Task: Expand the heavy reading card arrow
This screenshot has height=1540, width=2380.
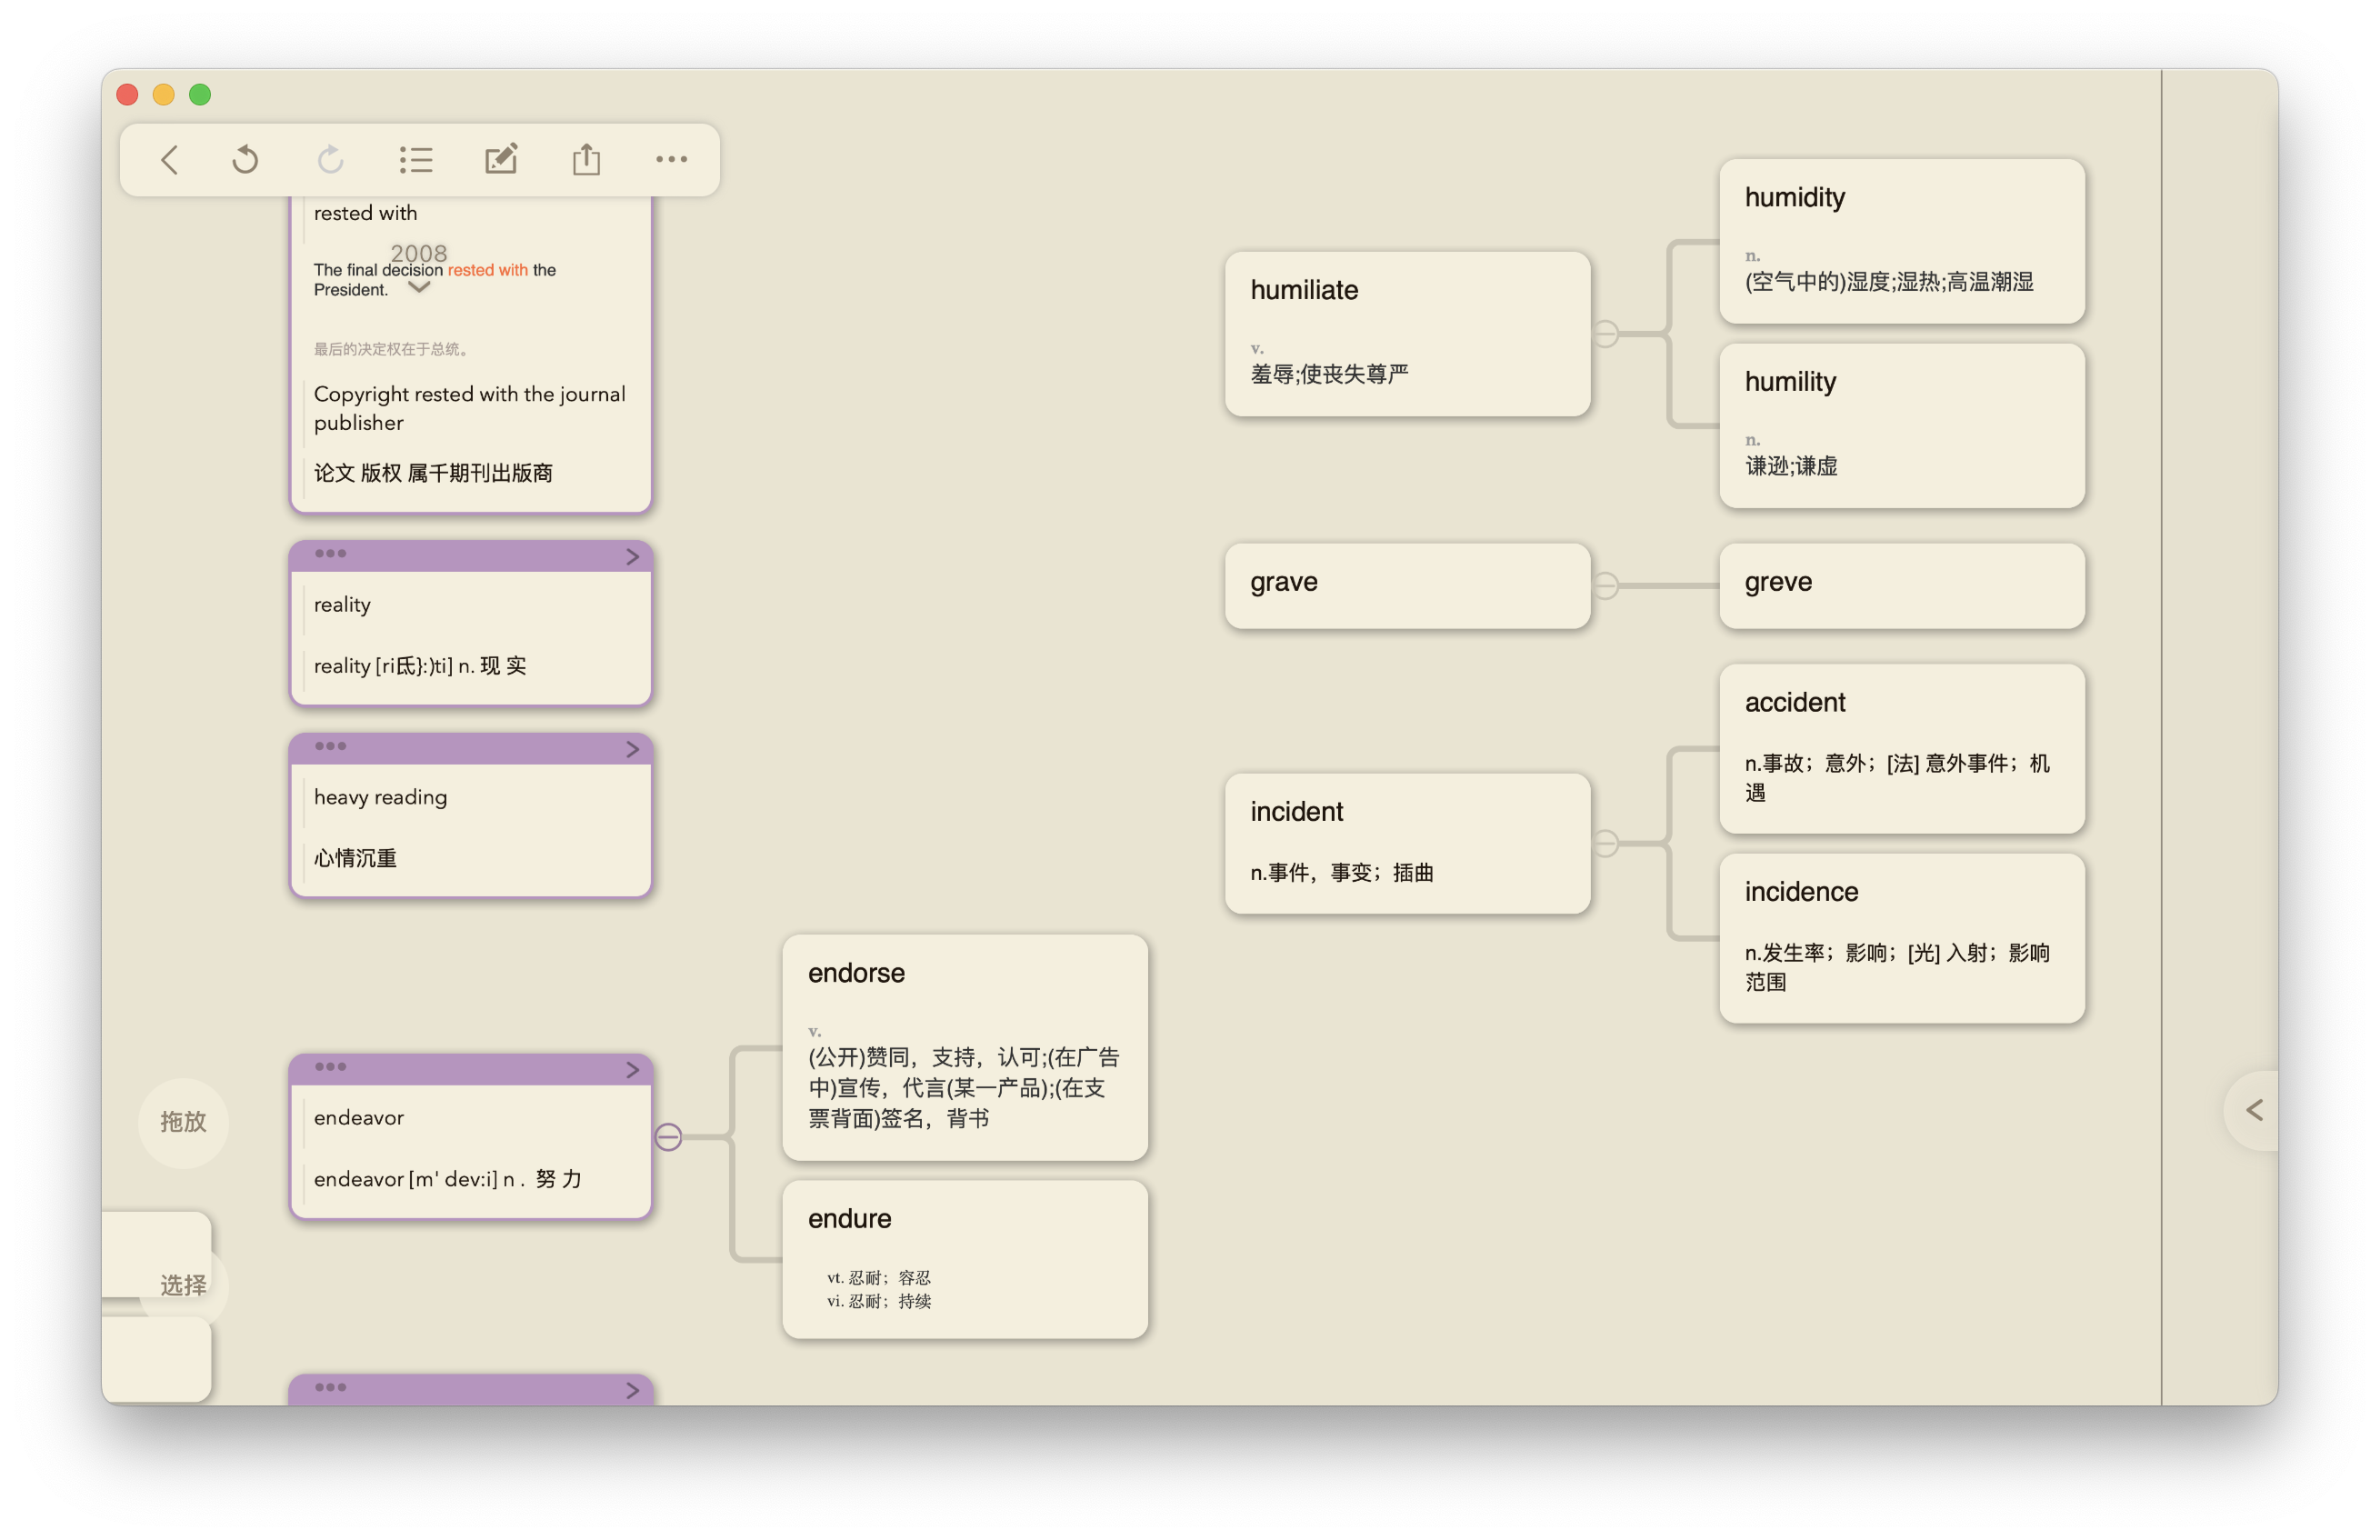Action: click(632, 749)
